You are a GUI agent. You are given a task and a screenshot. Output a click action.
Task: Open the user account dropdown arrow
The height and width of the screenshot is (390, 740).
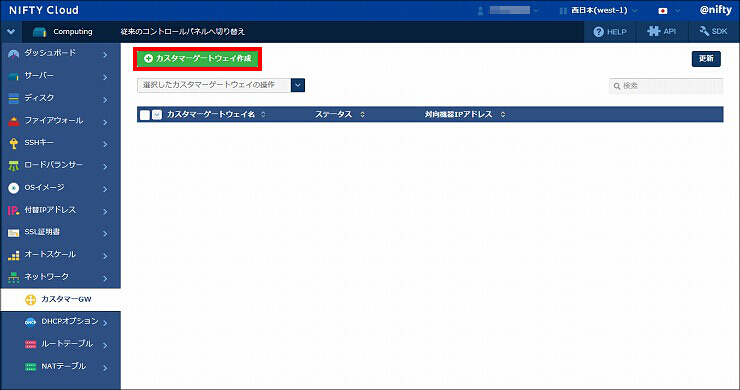click(536, 11)
